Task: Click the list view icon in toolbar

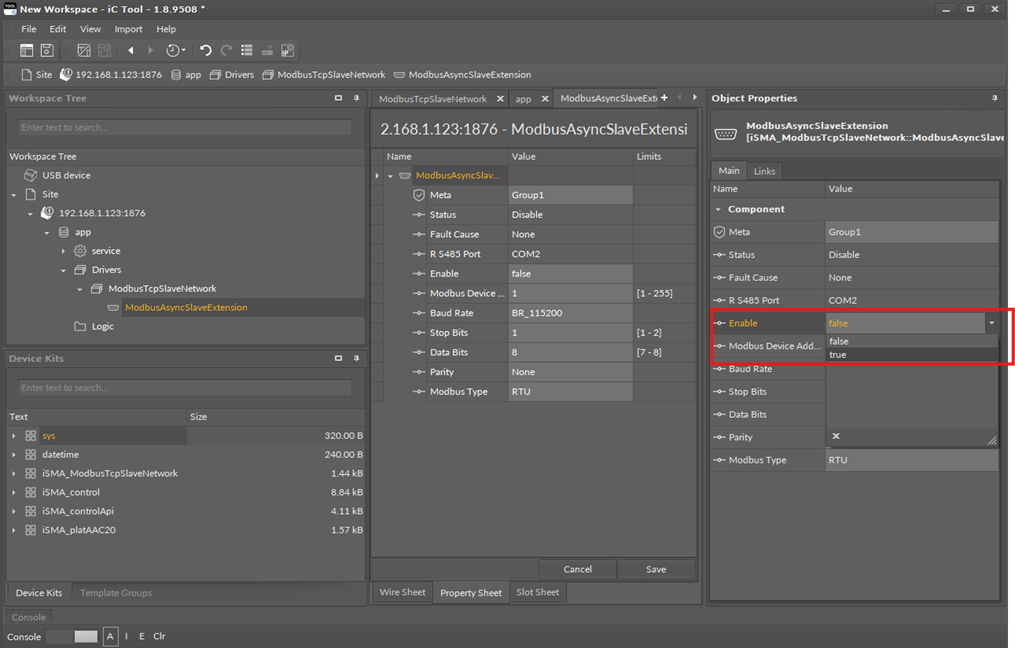Action: pyautogui.click(x=246, y=50)
